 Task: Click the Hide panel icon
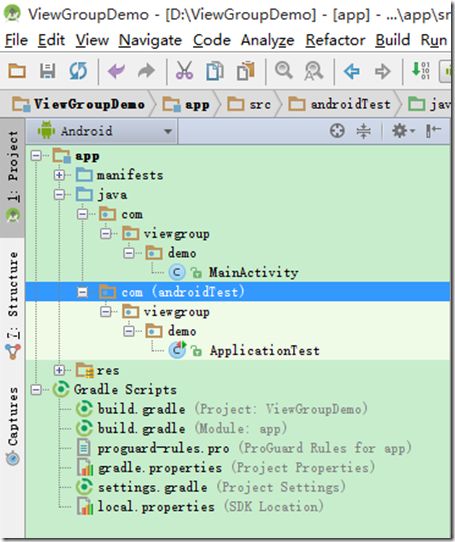pyautogui.click(x=433, y=131)
